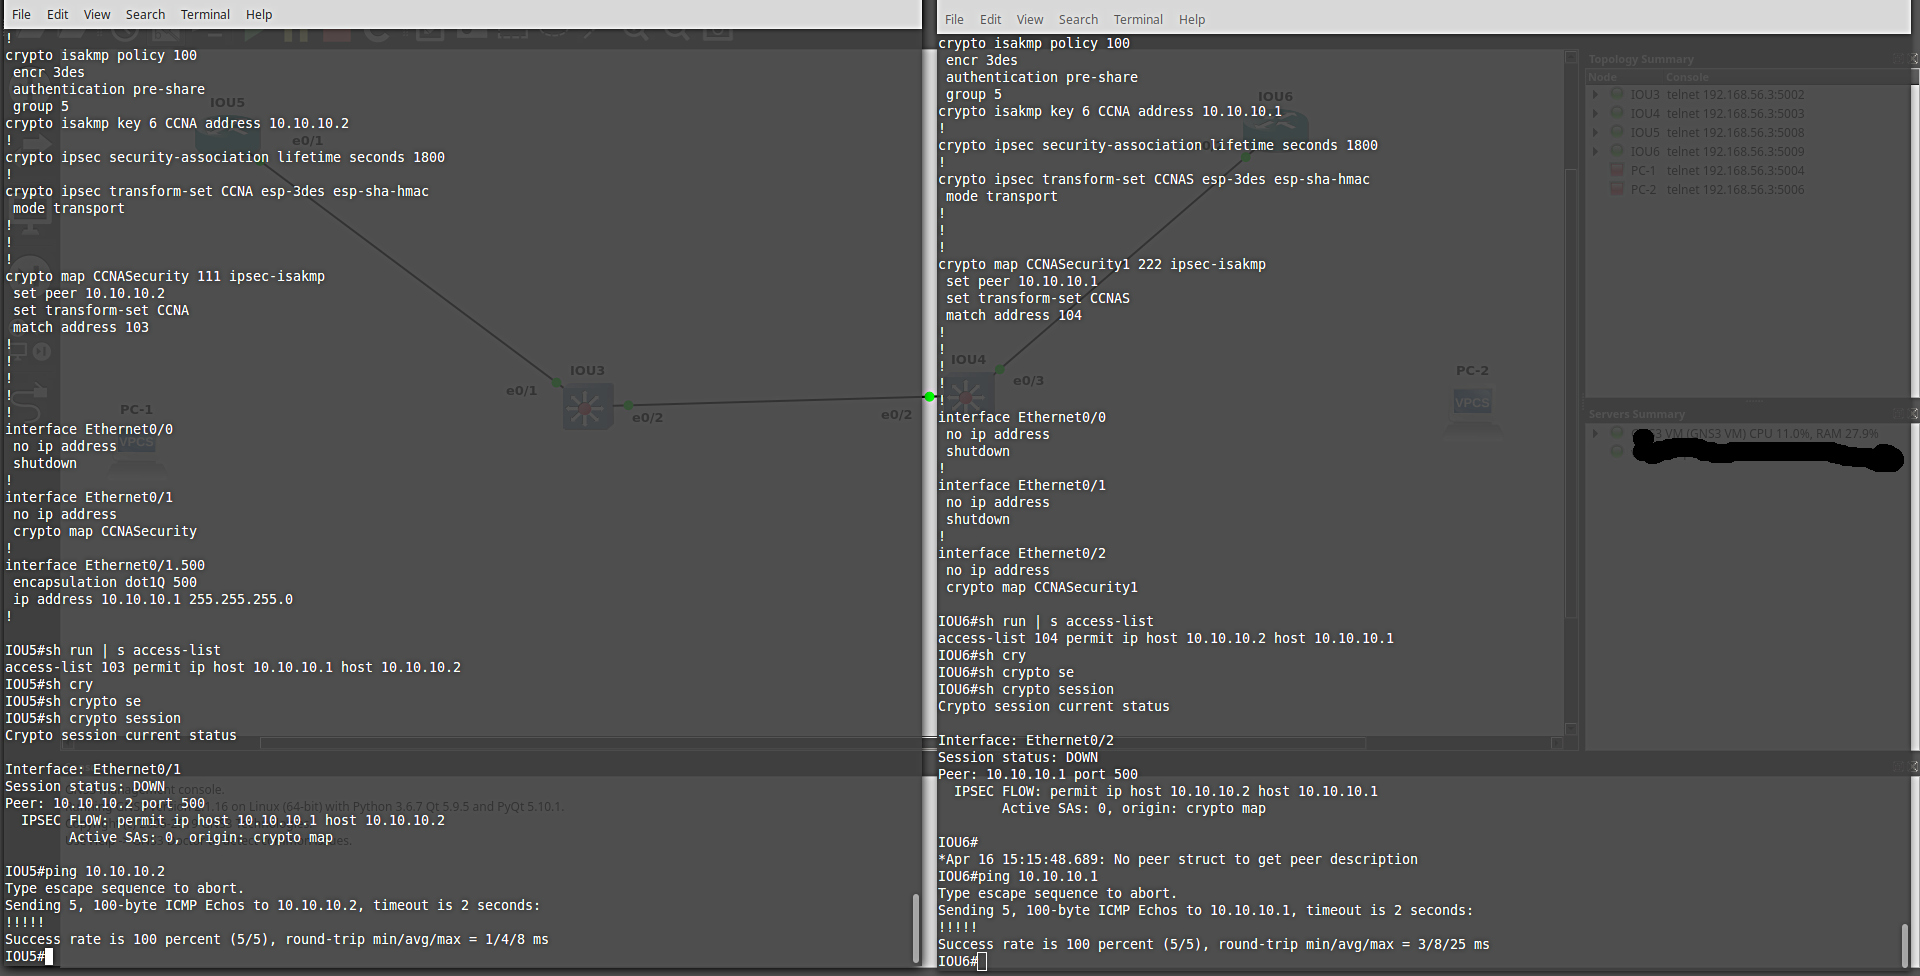Open Help menu in right IOU6 terminal
The width and height of the screenshot is (1920, 976).
pos(1192,19)
